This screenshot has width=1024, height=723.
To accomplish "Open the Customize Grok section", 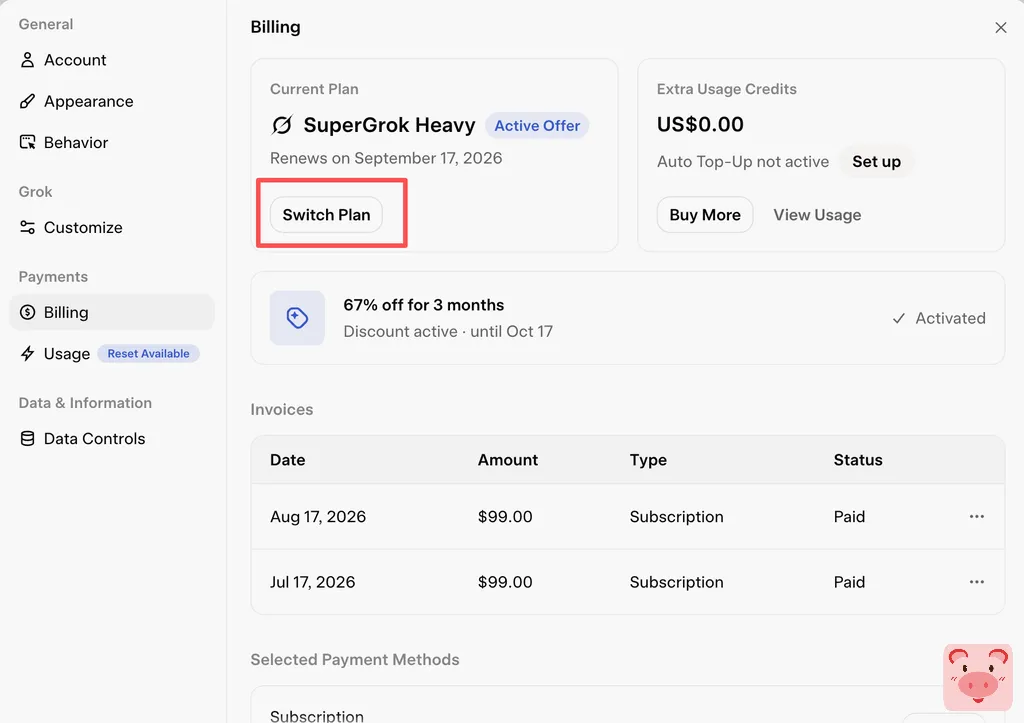I will (x=112, y=227).
